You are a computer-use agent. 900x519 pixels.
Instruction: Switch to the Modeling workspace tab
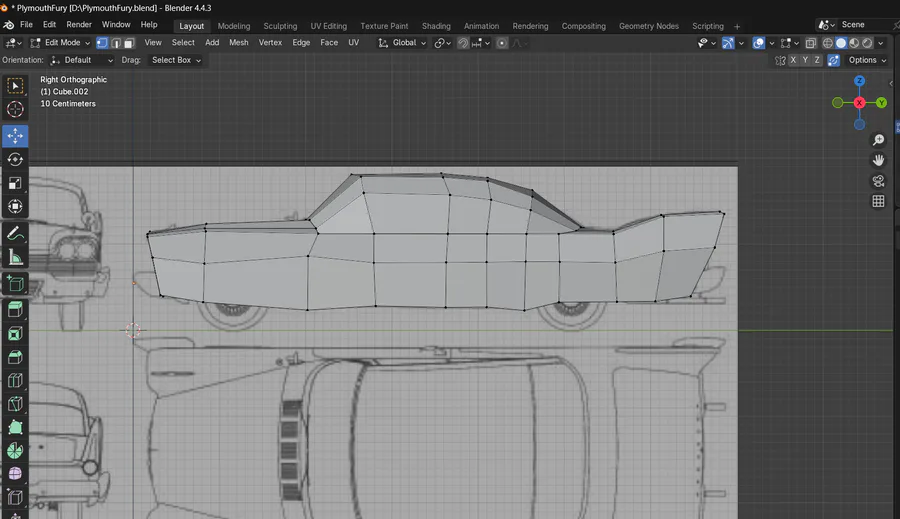point(234,26)
